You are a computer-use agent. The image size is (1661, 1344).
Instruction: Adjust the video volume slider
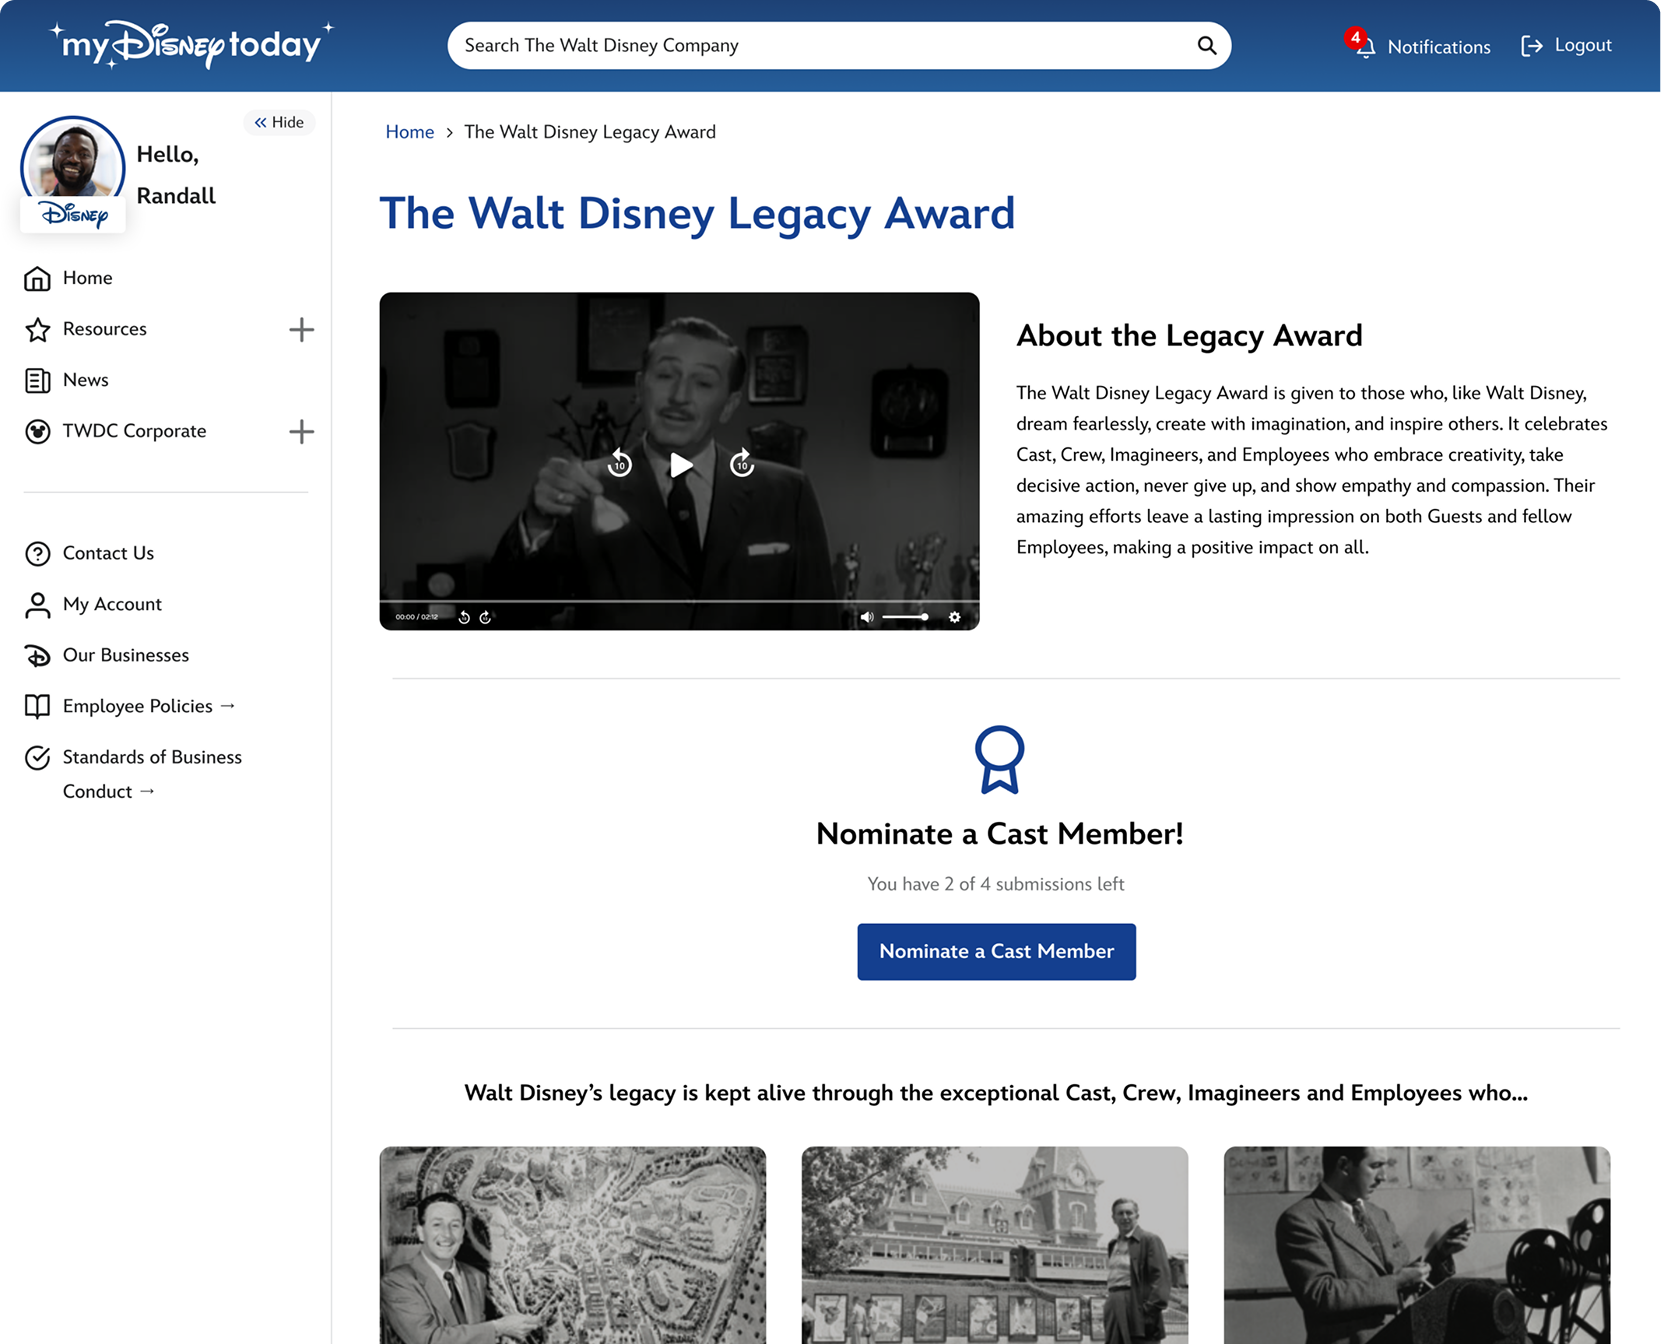(x=905, y=617)
